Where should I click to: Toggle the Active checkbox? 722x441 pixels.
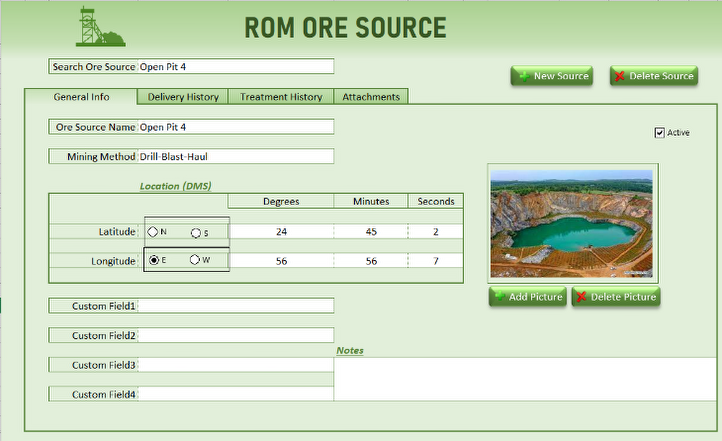click(x=659, y=133)
